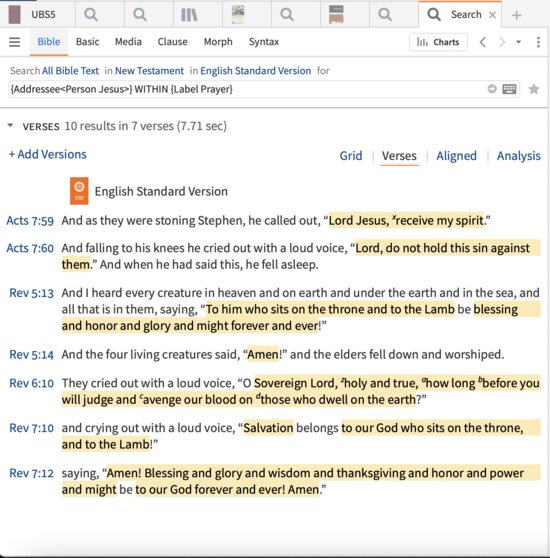
Task: Open Rev 6:10 reference
Action: 31,383
